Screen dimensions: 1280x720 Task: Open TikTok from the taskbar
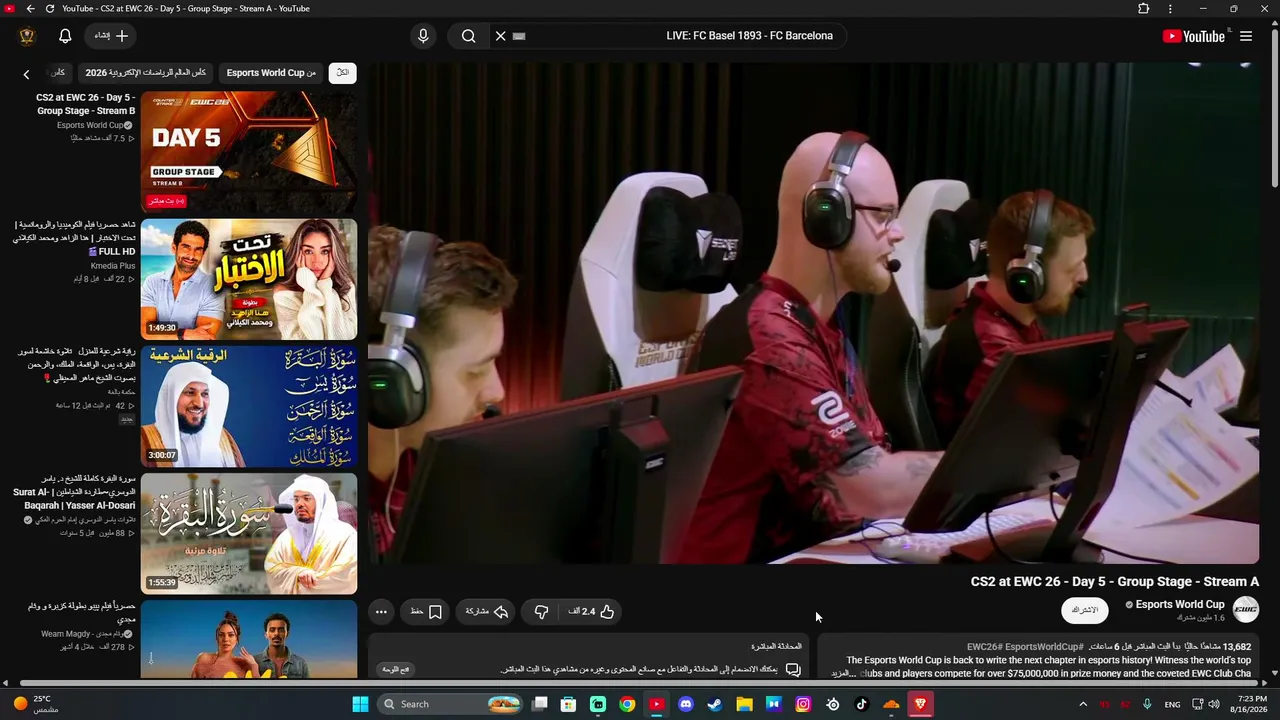[x=862, y=704]
